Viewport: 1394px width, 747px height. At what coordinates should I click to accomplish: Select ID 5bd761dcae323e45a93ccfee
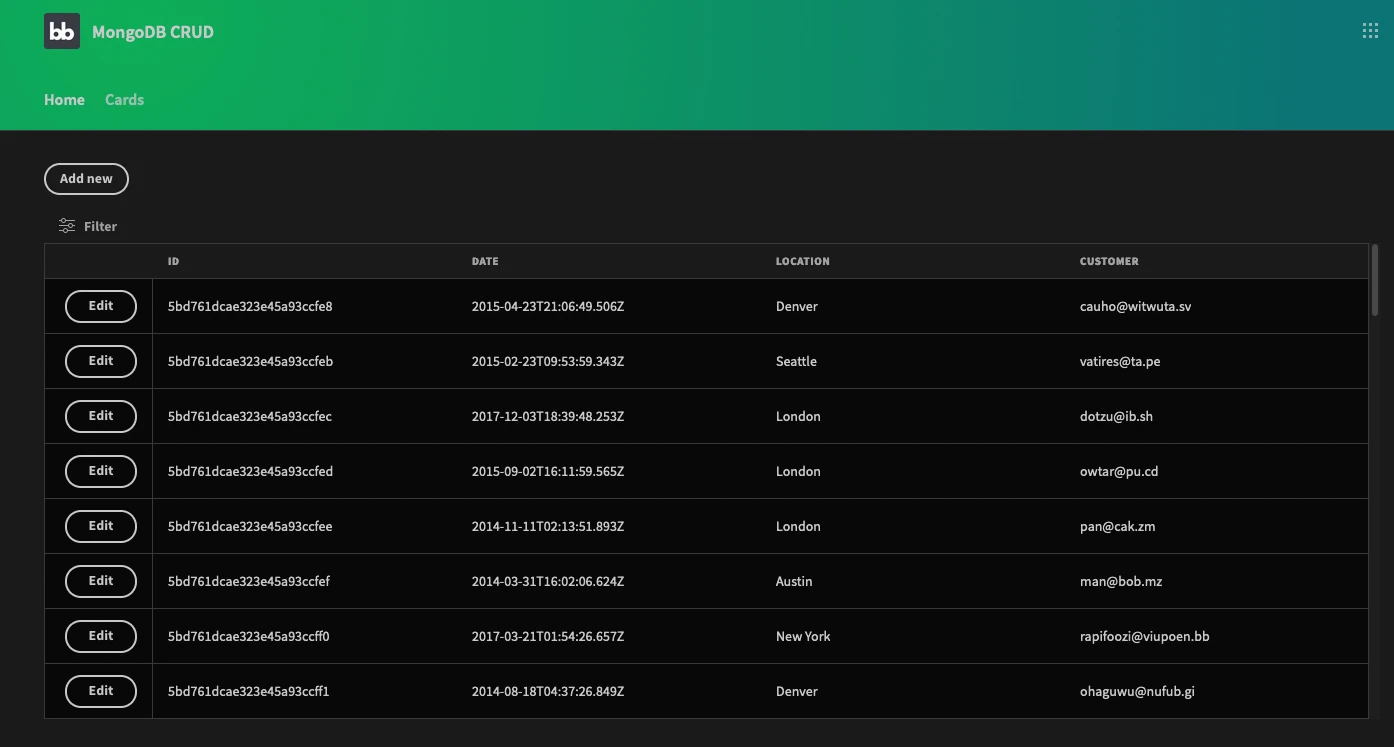click(x=250, y=526)
